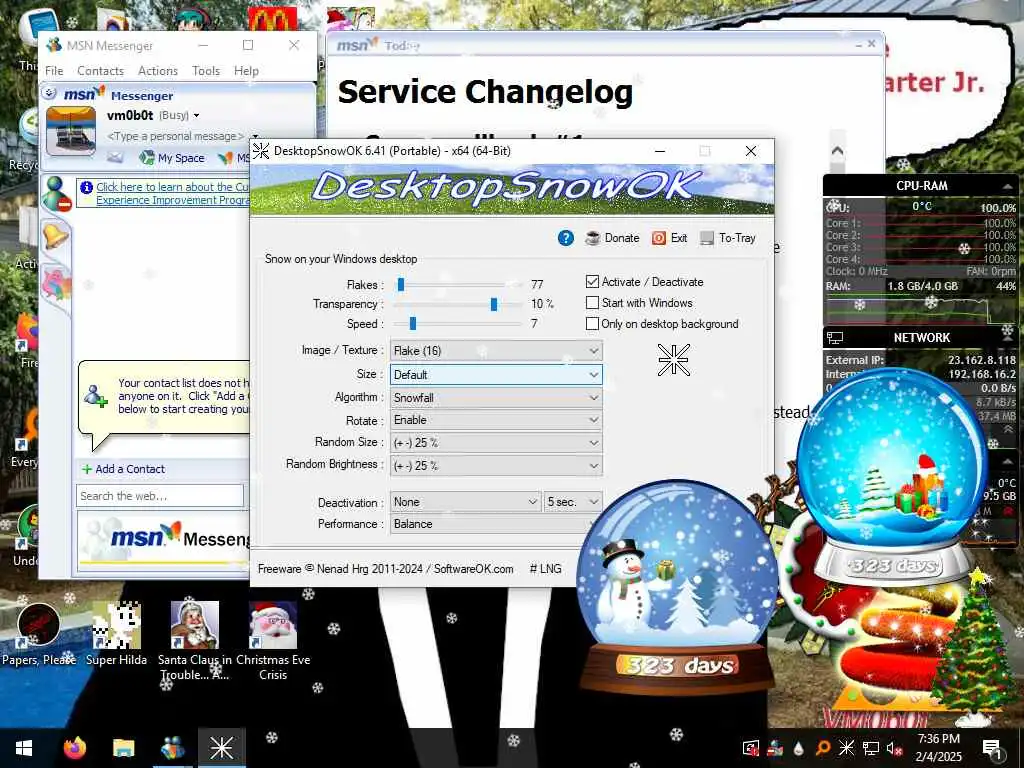
Task: Open the notification center icon
Action: click(x=992, y=748)
